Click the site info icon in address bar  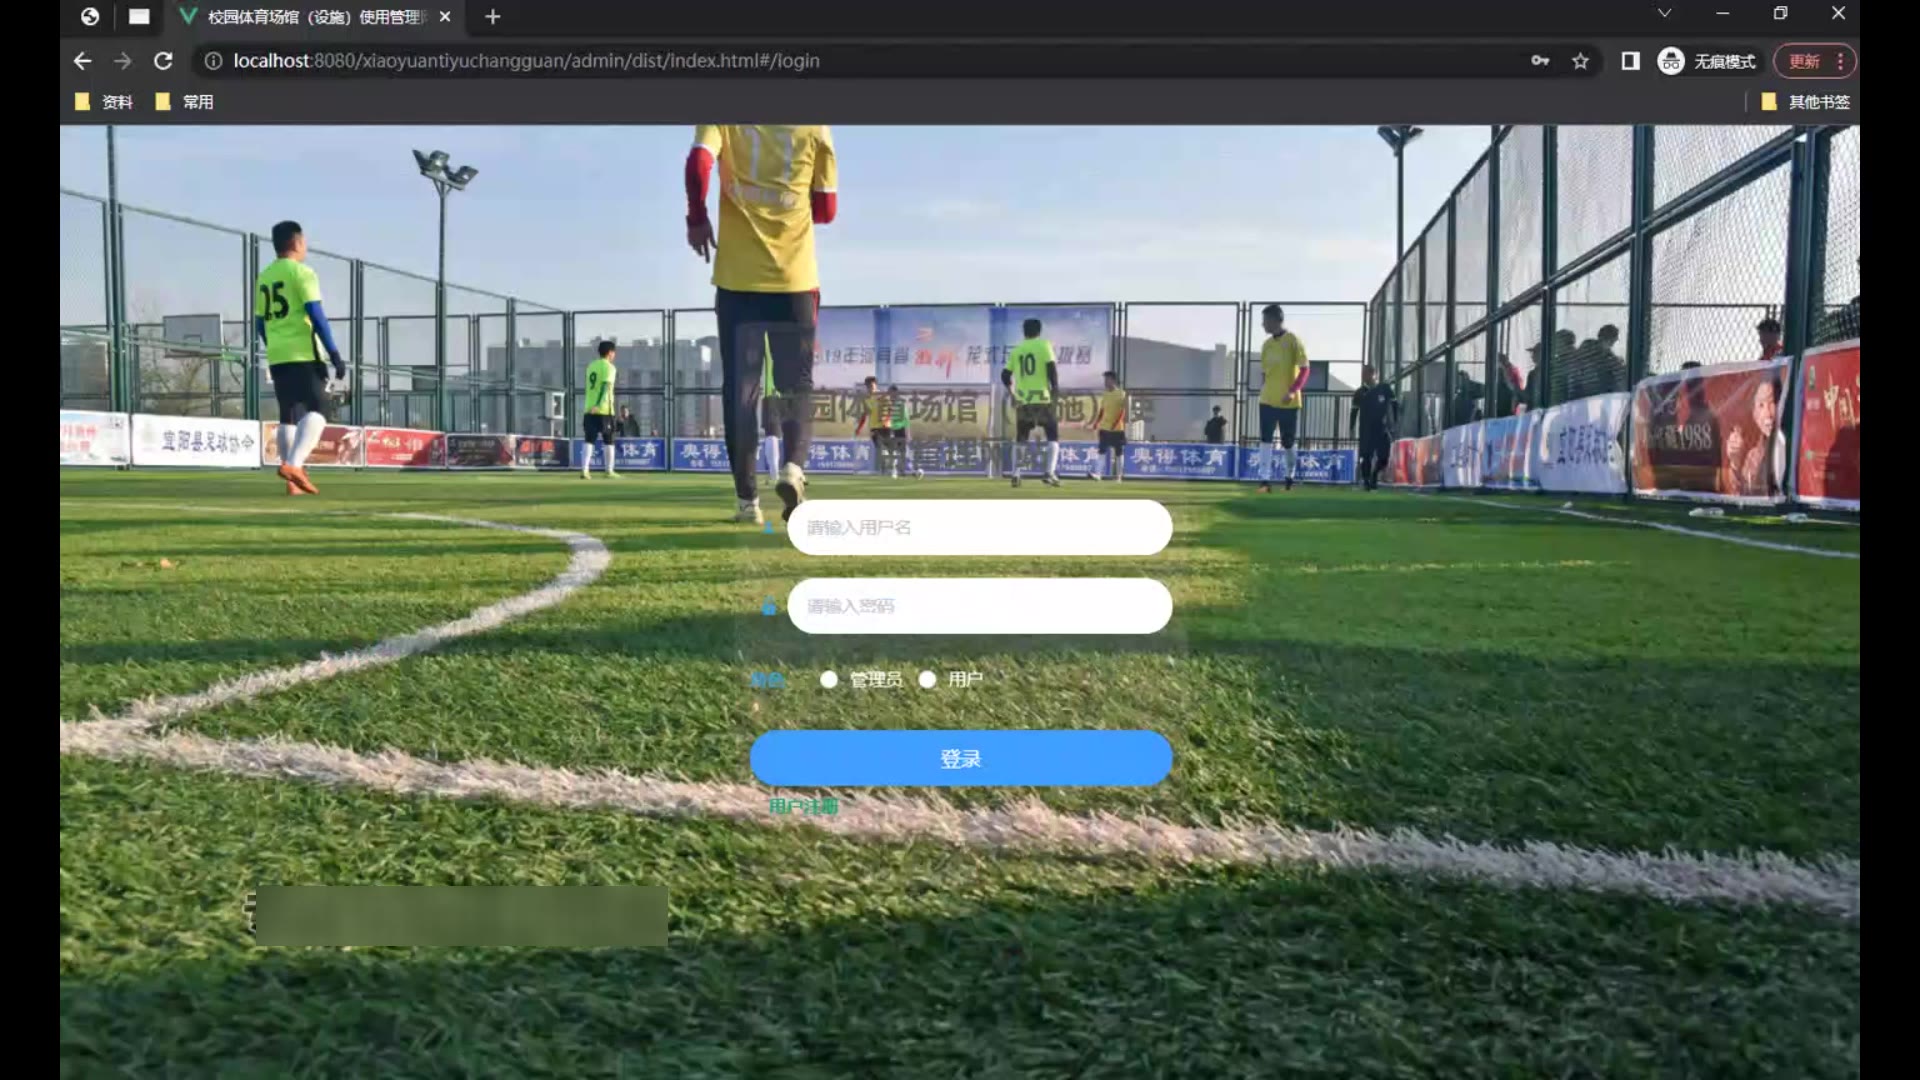[213, 61]
